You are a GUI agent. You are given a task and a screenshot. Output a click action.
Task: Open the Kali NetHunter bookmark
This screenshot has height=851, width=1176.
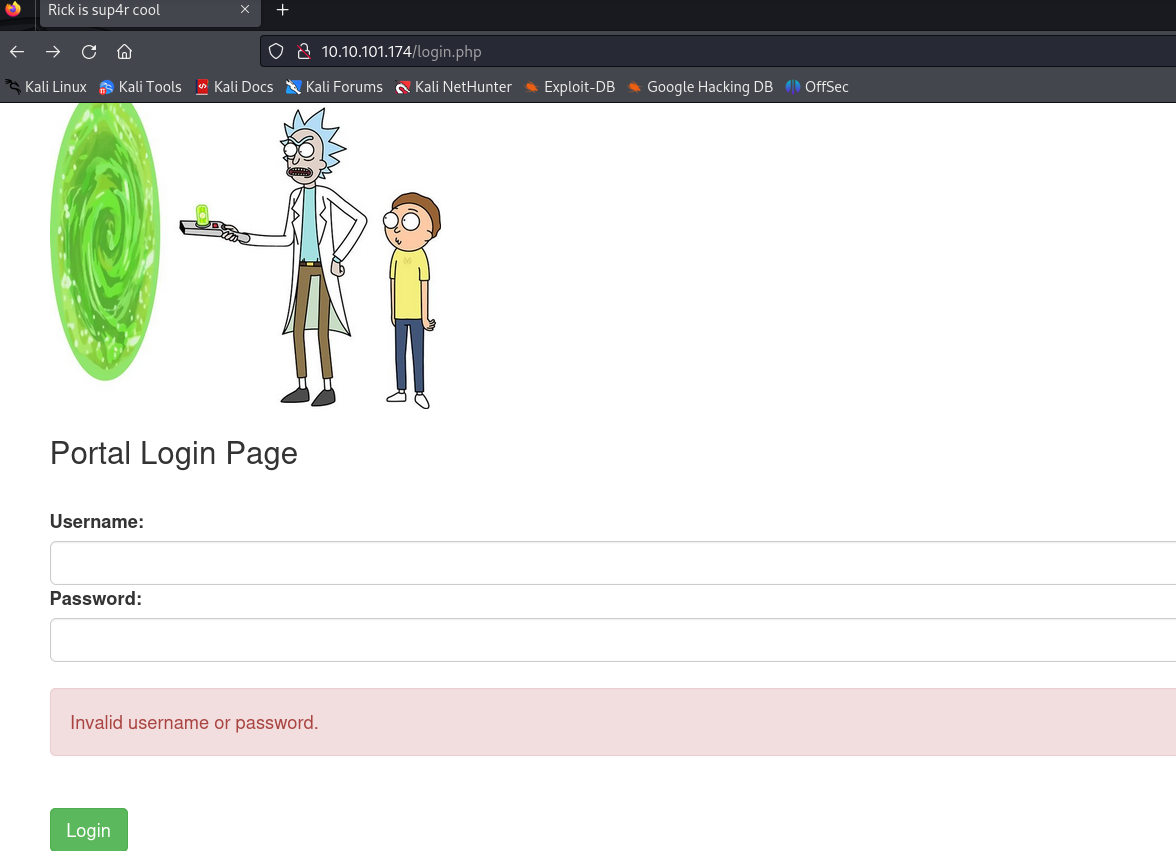(453, 87)
